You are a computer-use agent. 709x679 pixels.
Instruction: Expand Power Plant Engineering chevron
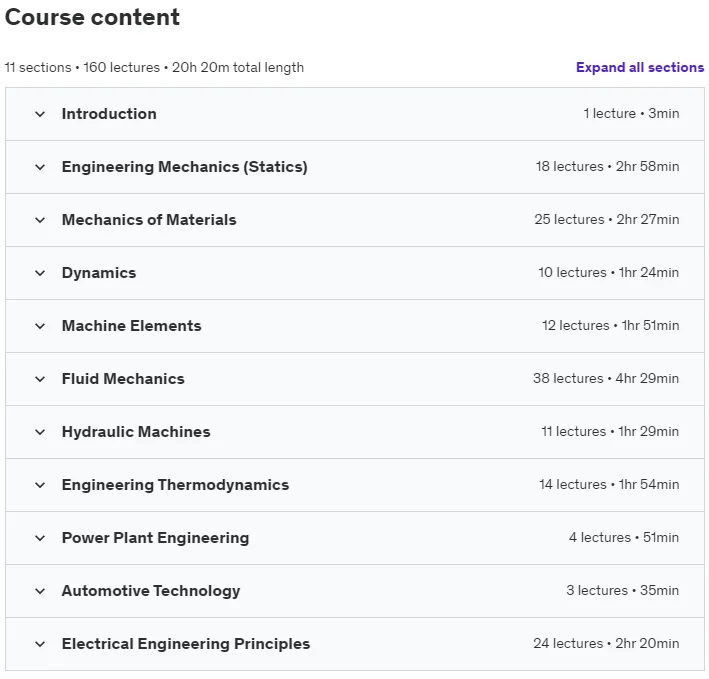tap(40, 538)
